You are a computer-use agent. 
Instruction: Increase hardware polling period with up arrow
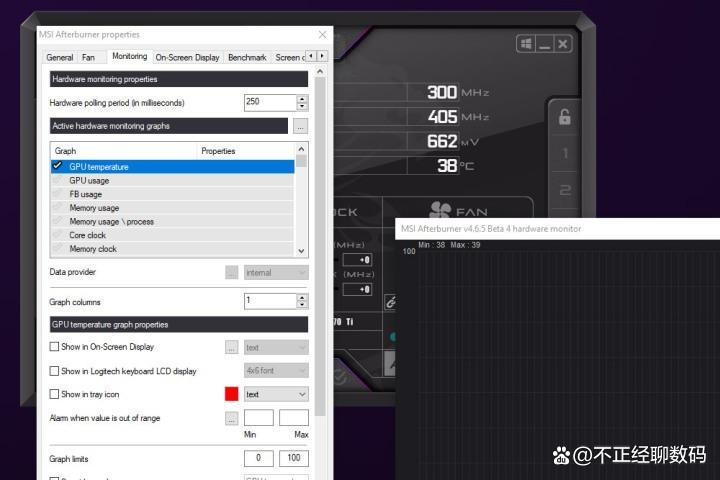(302, 98)
